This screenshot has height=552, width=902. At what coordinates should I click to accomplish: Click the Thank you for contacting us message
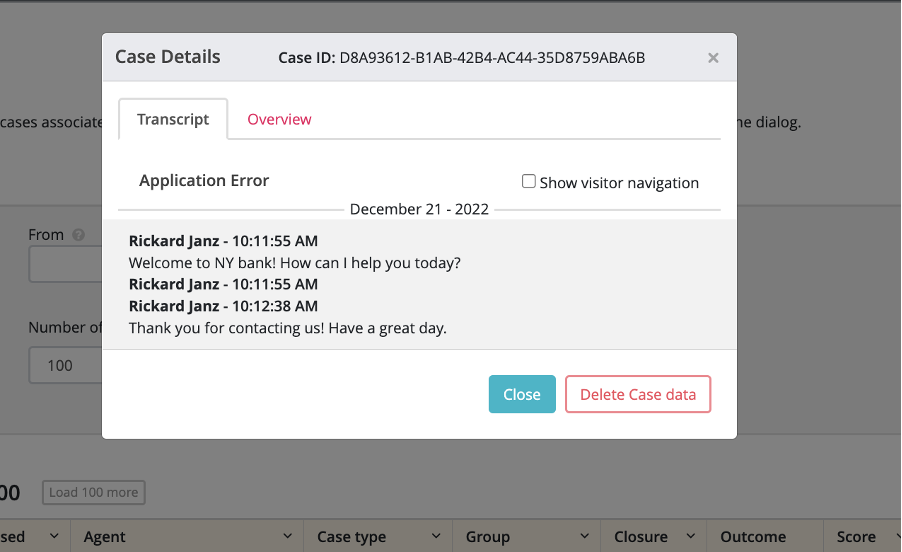click(x=287, y=328)
